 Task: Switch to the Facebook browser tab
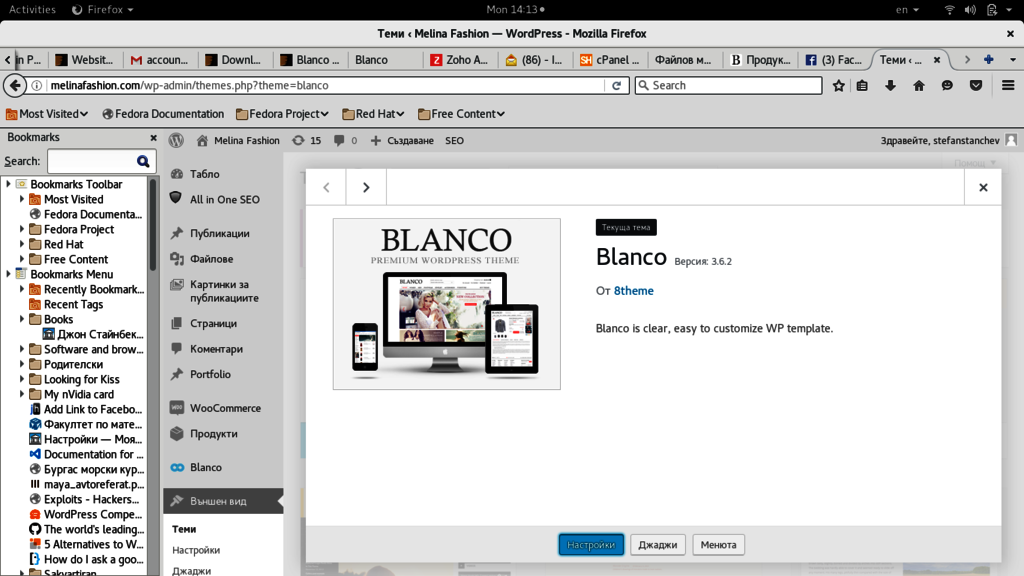pyautogui.click(x=835, y=59)
